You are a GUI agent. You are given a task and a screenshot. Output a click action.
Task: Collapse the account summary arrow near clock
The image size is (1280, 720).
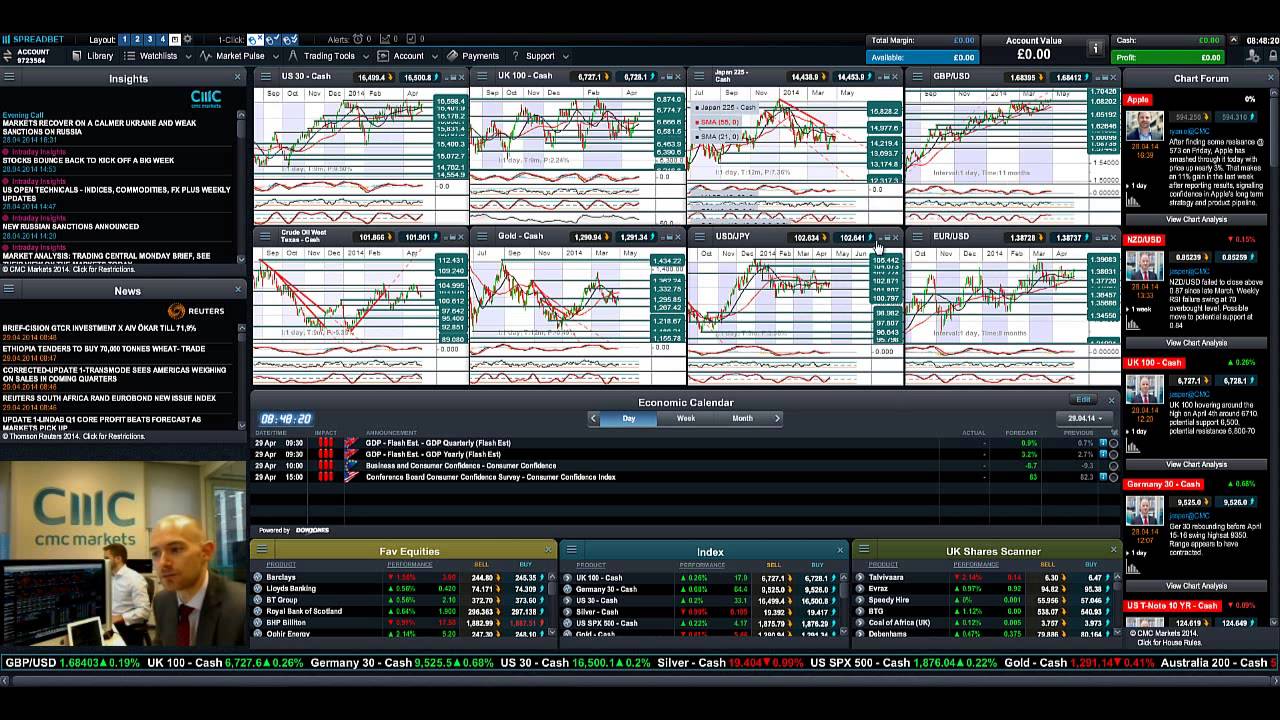(x=1234, y=40)
